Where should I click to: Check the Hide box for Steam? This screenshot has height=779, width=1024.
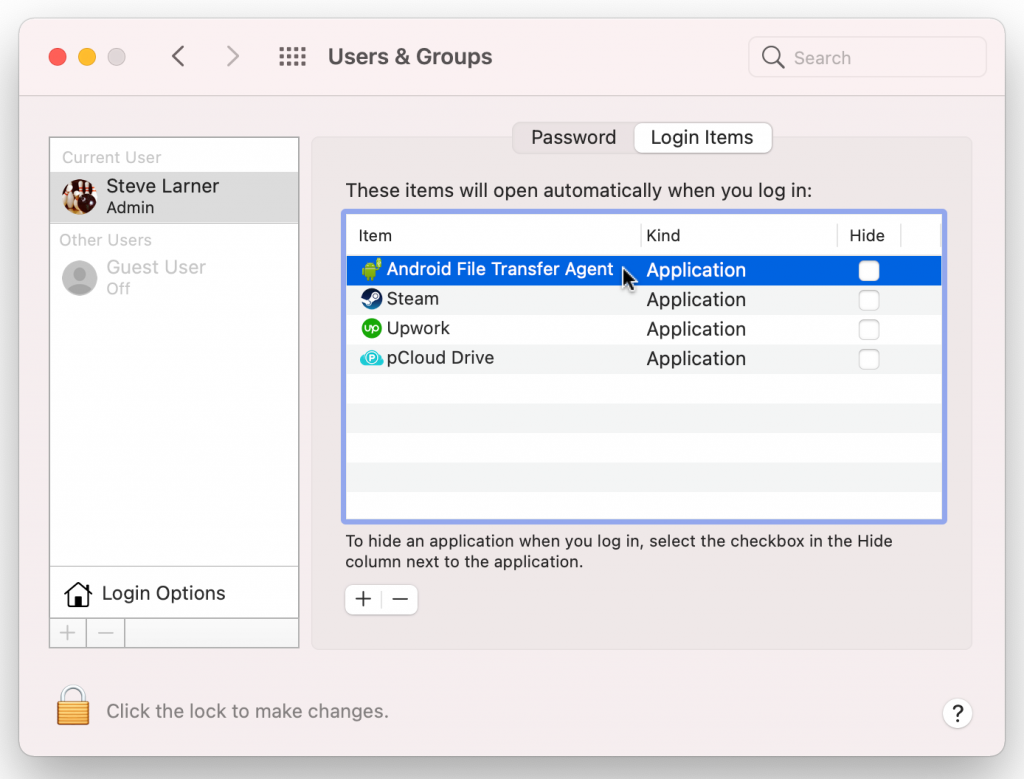(x=868, y=299)
